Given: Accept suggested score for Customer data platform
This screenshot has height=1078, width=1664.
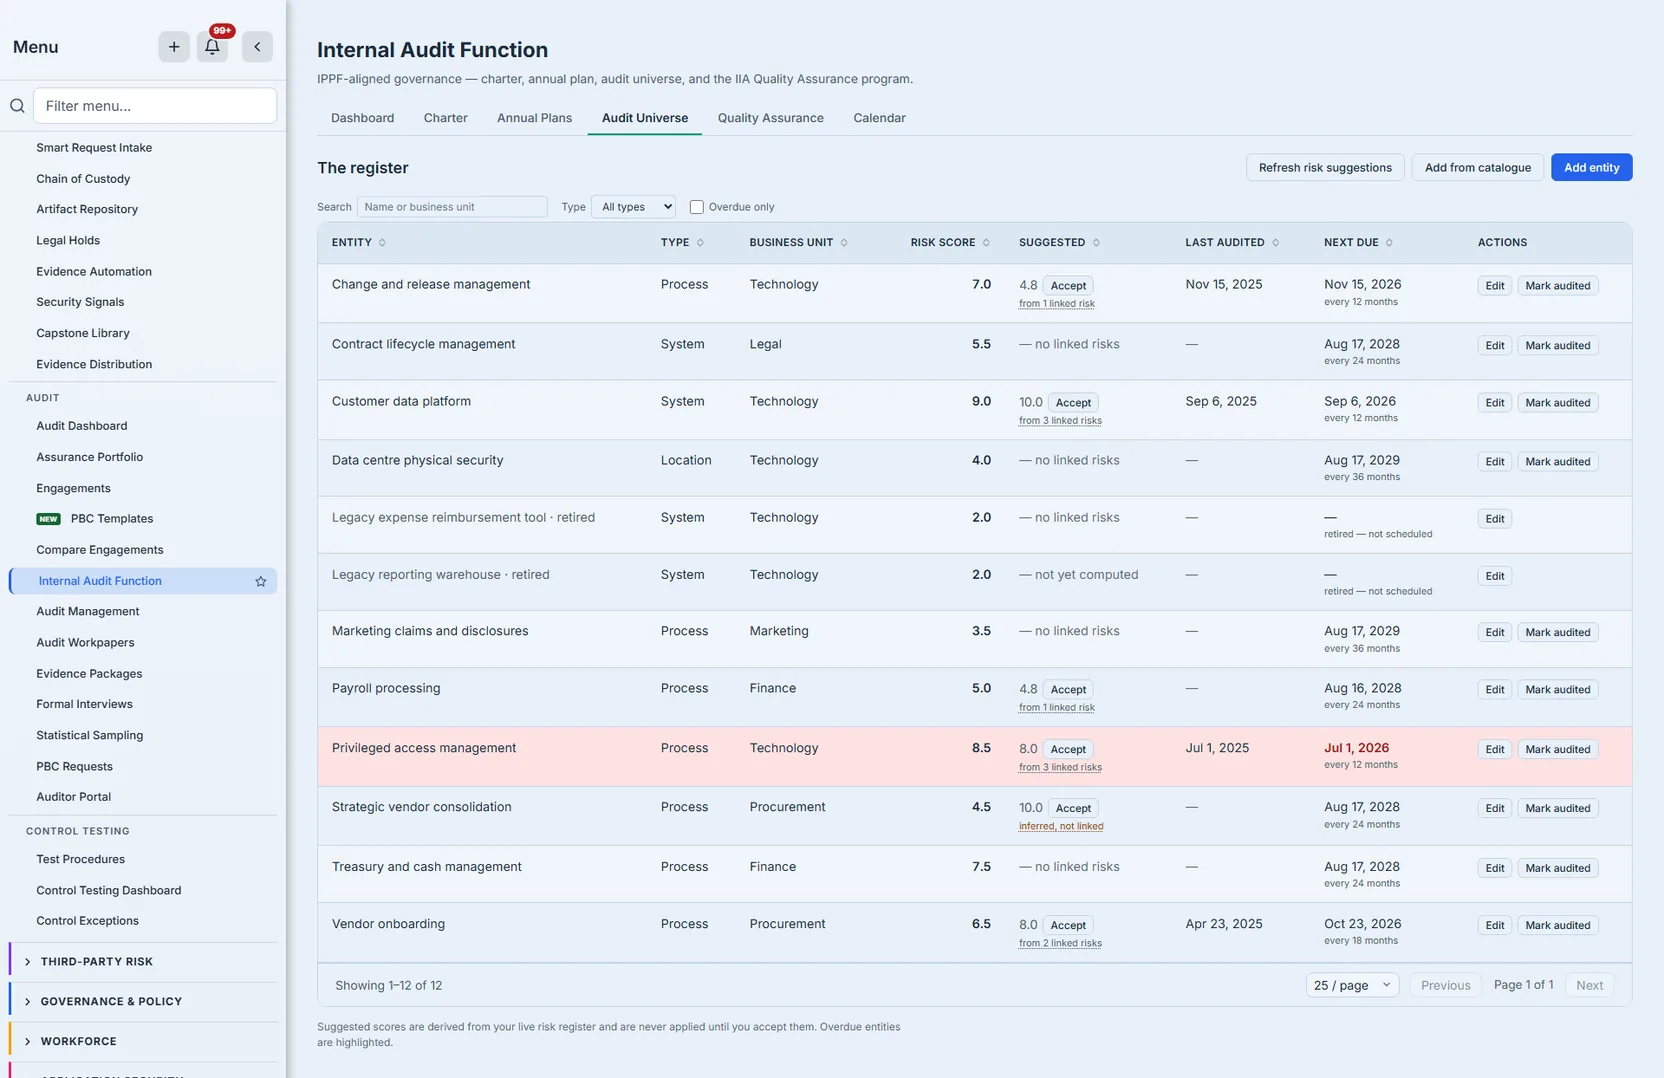Looking at the screenshot, I should pyautogui.click(x=1073, y=403).
